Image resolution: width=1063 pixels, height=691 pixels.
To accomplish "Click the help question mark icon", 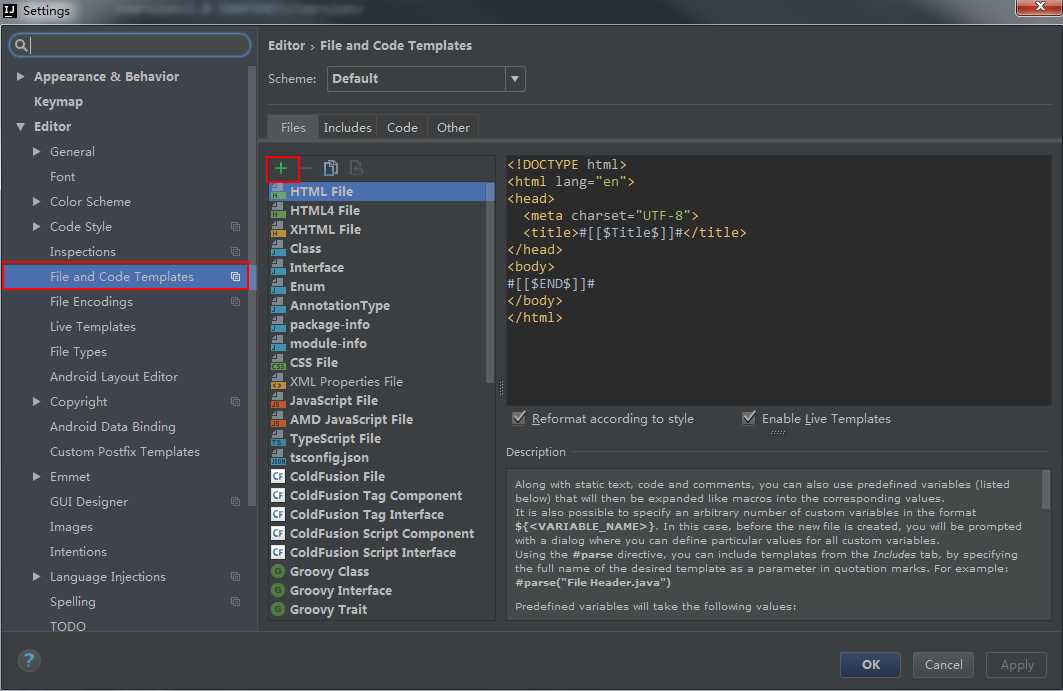I will pos(29,660).
